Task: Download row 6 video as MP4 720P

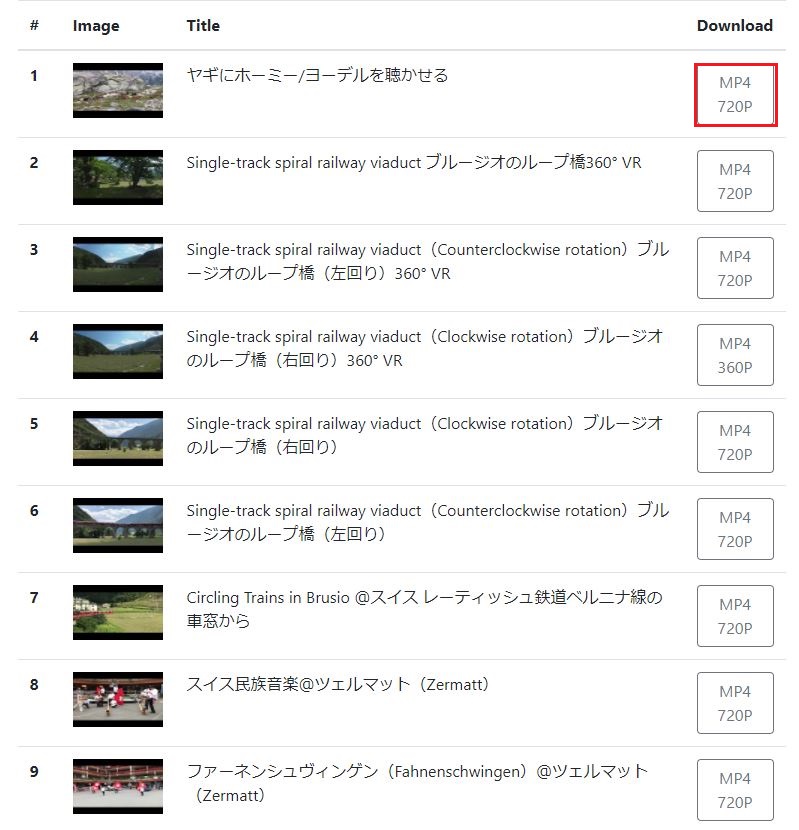Action: [735, 529]
